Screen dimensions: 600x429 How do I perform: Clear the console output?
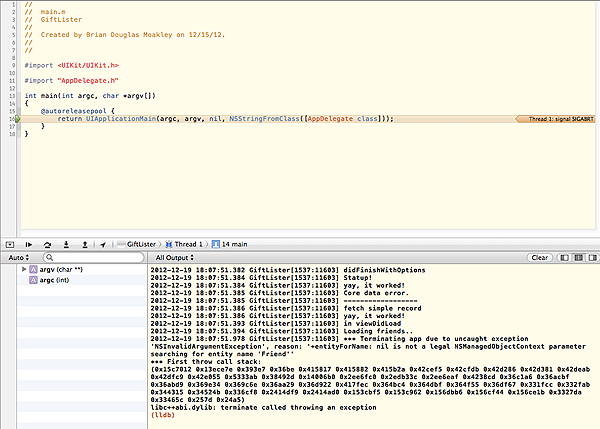540,258
